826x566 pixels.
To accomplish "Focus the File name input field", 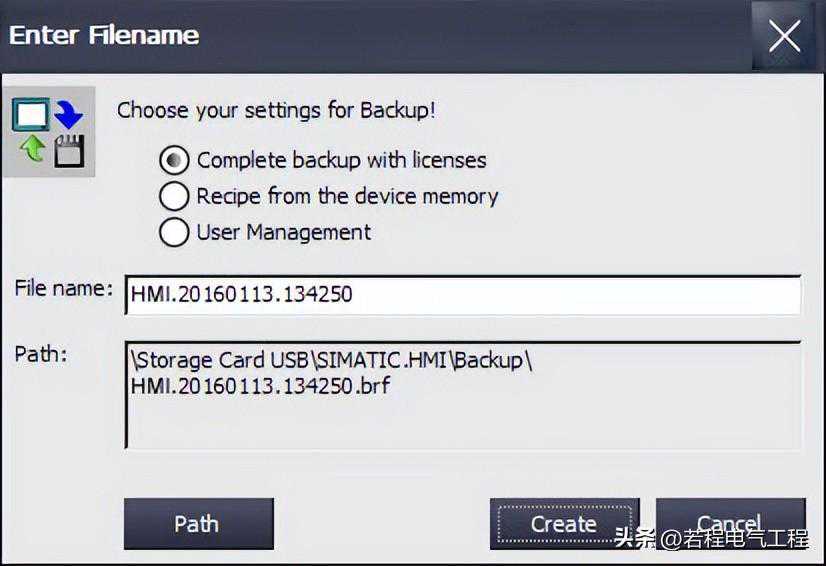I will 462,295.
